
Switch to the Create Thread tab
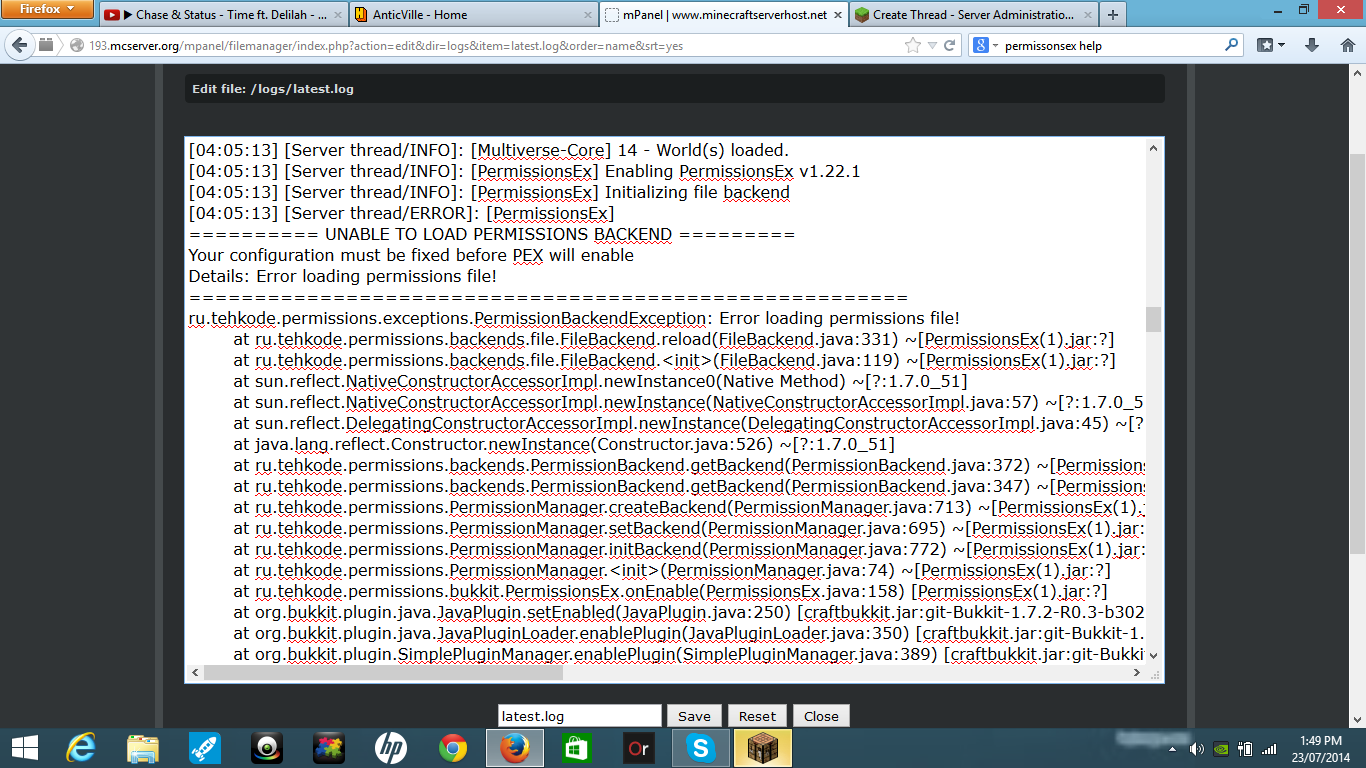point(972,15)
